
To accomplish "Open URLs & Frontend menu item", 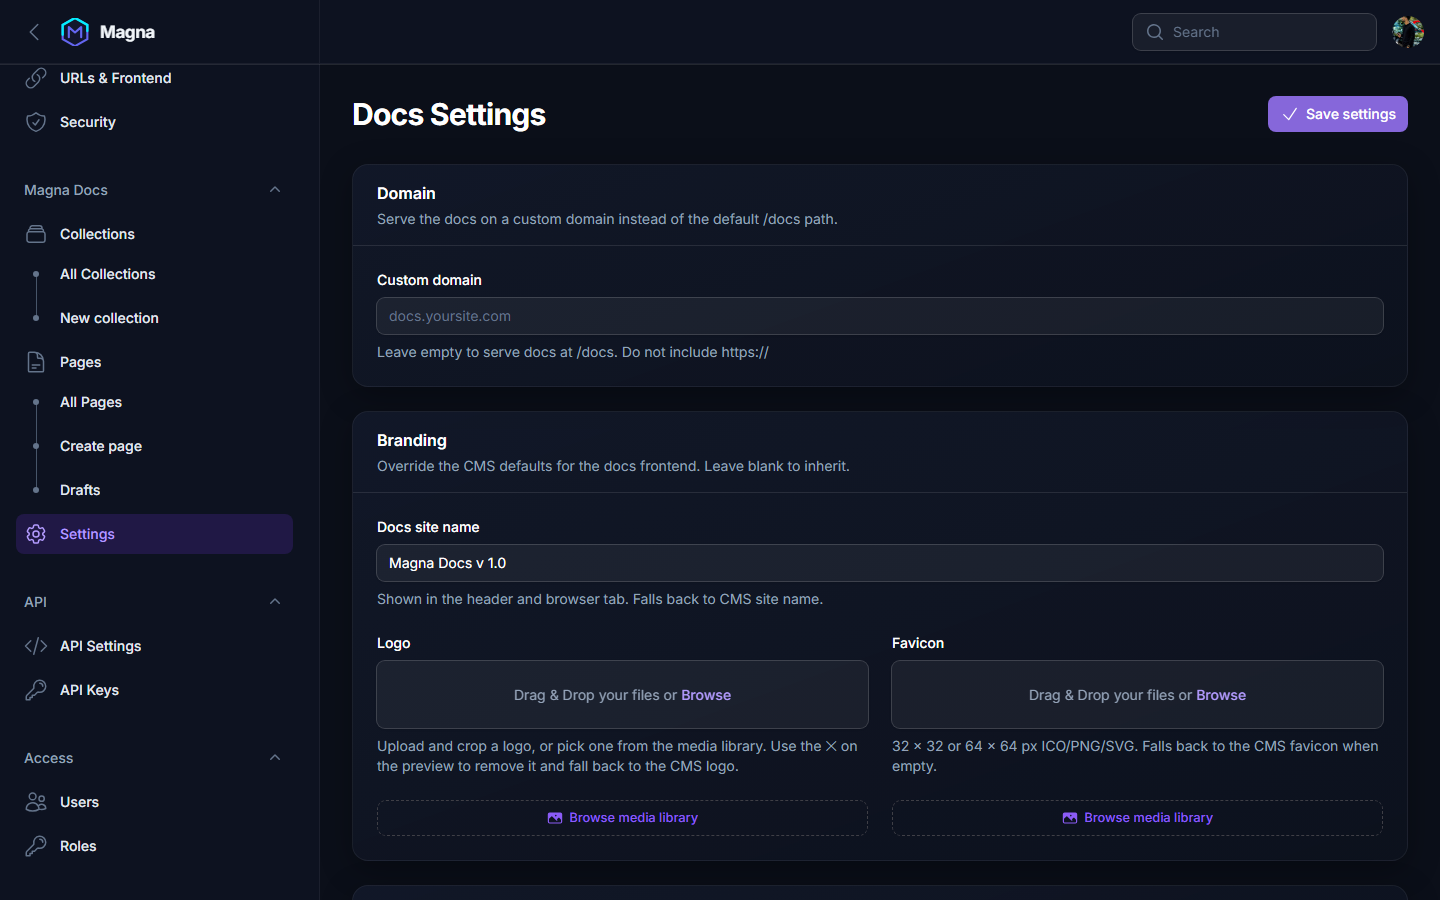I will [x=154, y=78].
